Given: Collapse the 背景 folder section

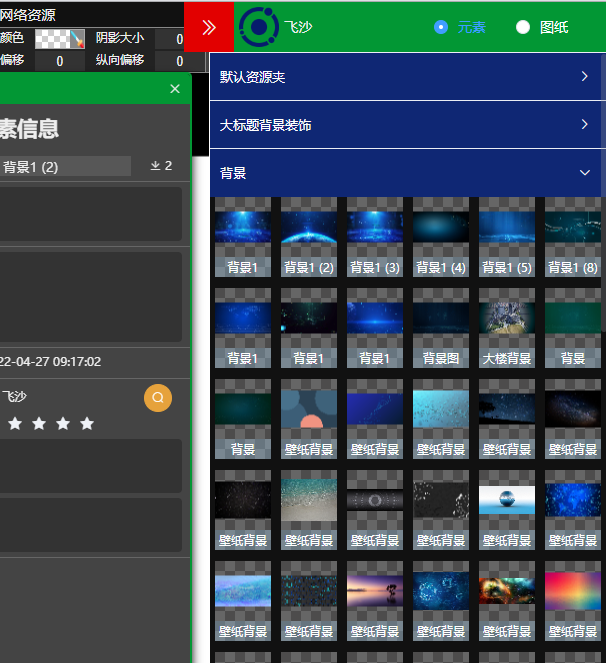Looking at the screenshot, I should (x=406, y=173).
